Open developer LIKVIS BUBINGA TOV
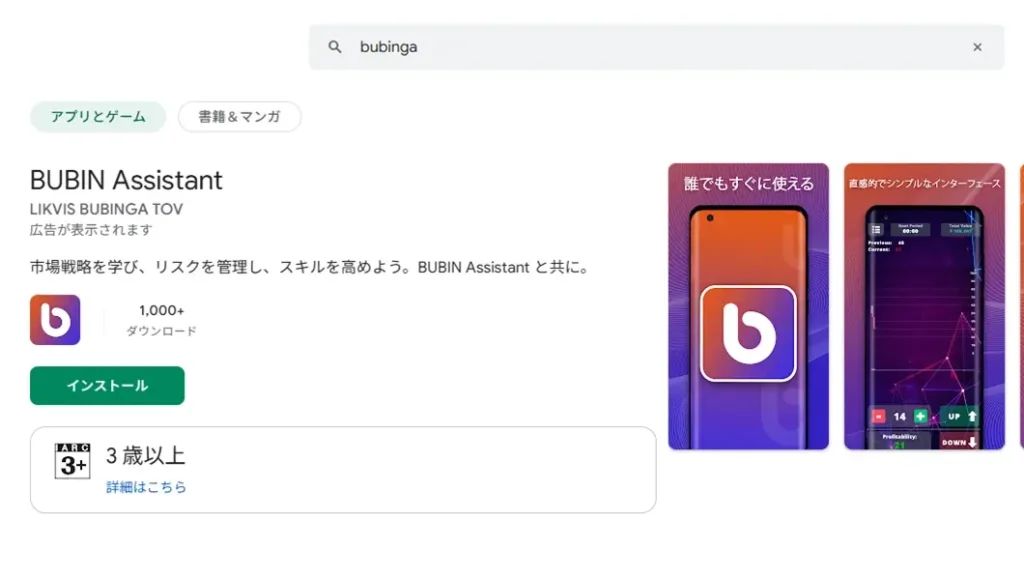Screen dimensions: 1024x576 tap(106, 209)
